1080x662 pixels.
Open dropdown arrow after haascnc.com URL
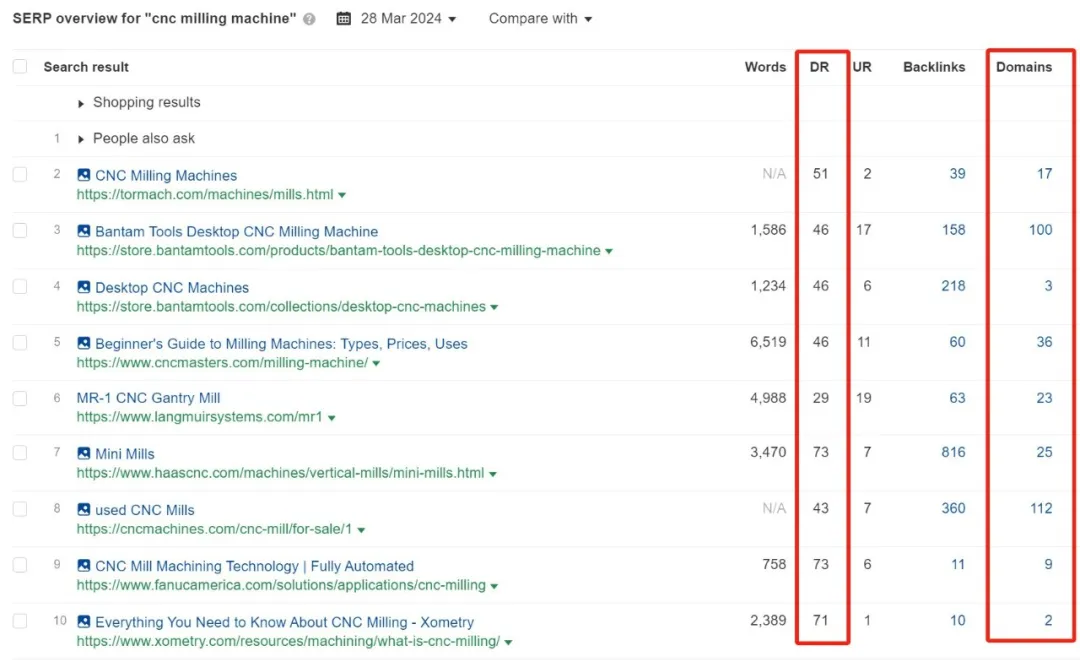(x=492, y=474)
